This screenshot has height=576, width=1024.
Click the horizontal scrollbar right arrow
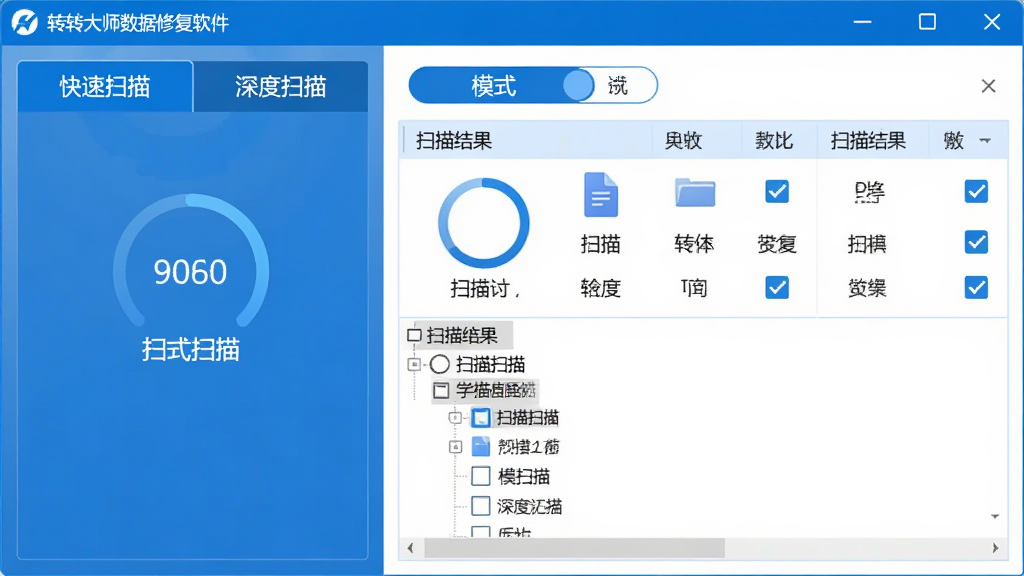tap(995, 548)
